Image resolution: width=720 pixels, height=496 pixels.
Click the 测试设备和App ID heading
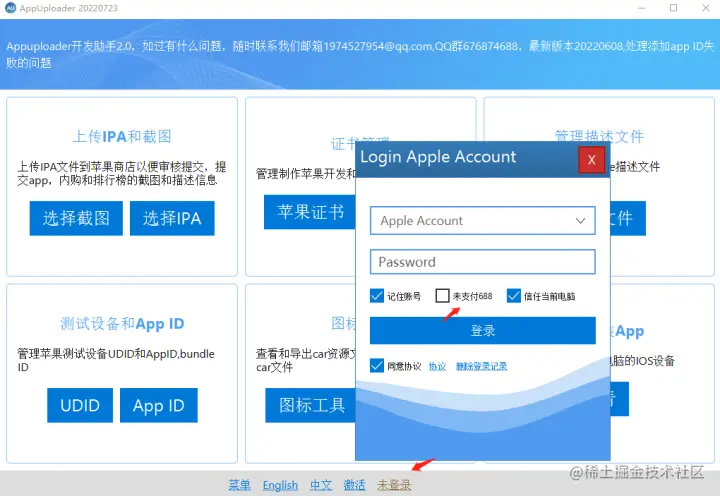122,324
